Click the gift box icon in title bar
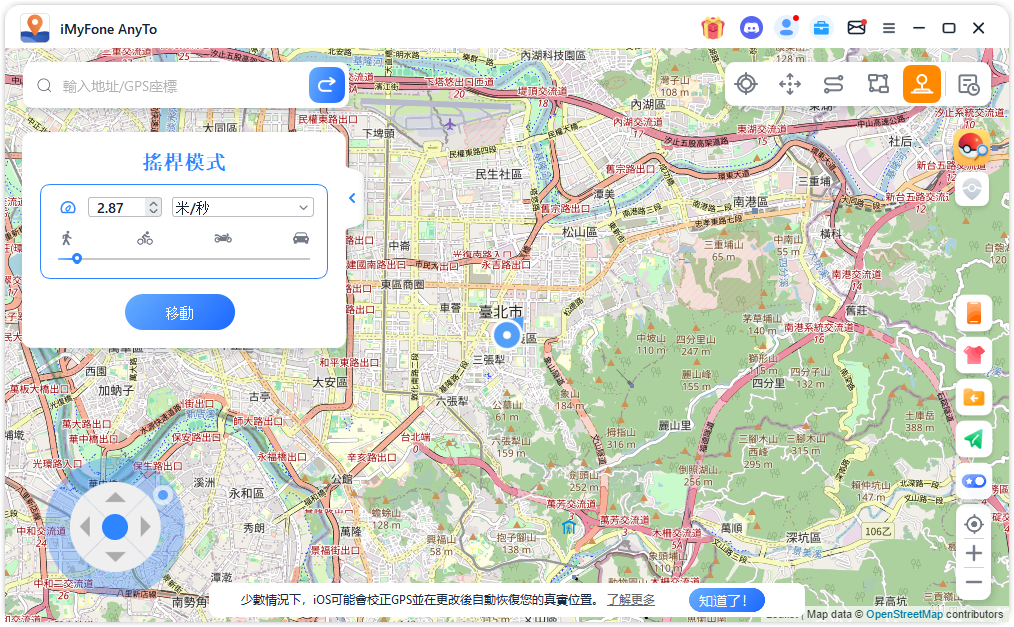The width and height of the screenshot is (1014, 627). pyautogui.click(x=713, y=28)
